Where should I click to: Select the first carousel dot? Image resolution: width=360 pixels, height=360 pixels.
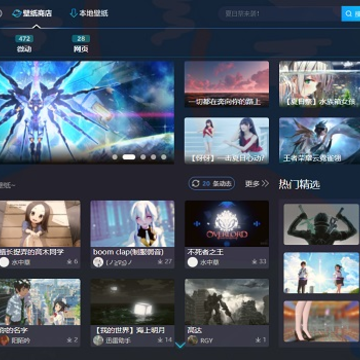tap(115, 157)
